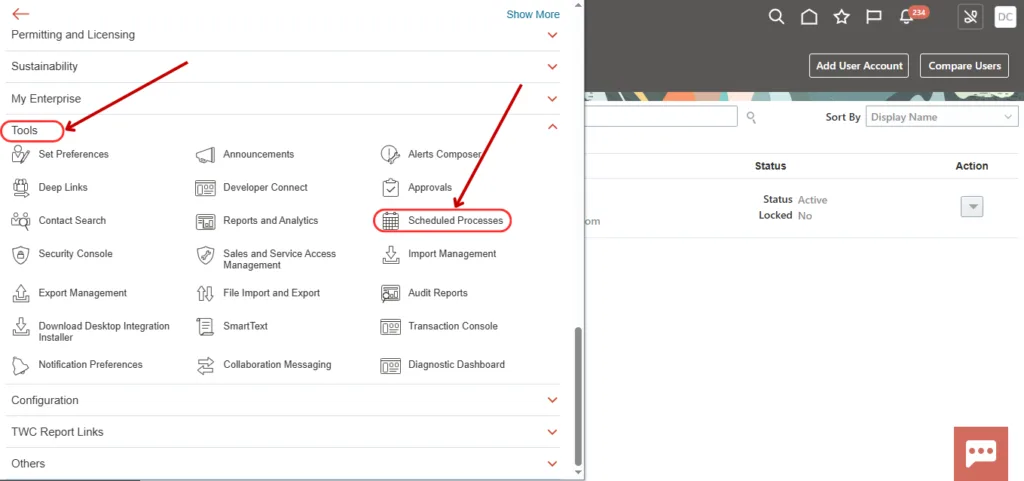Open Scheduled Processes calendar icon
The image size is (1024, 481).
tap(391, 221)
